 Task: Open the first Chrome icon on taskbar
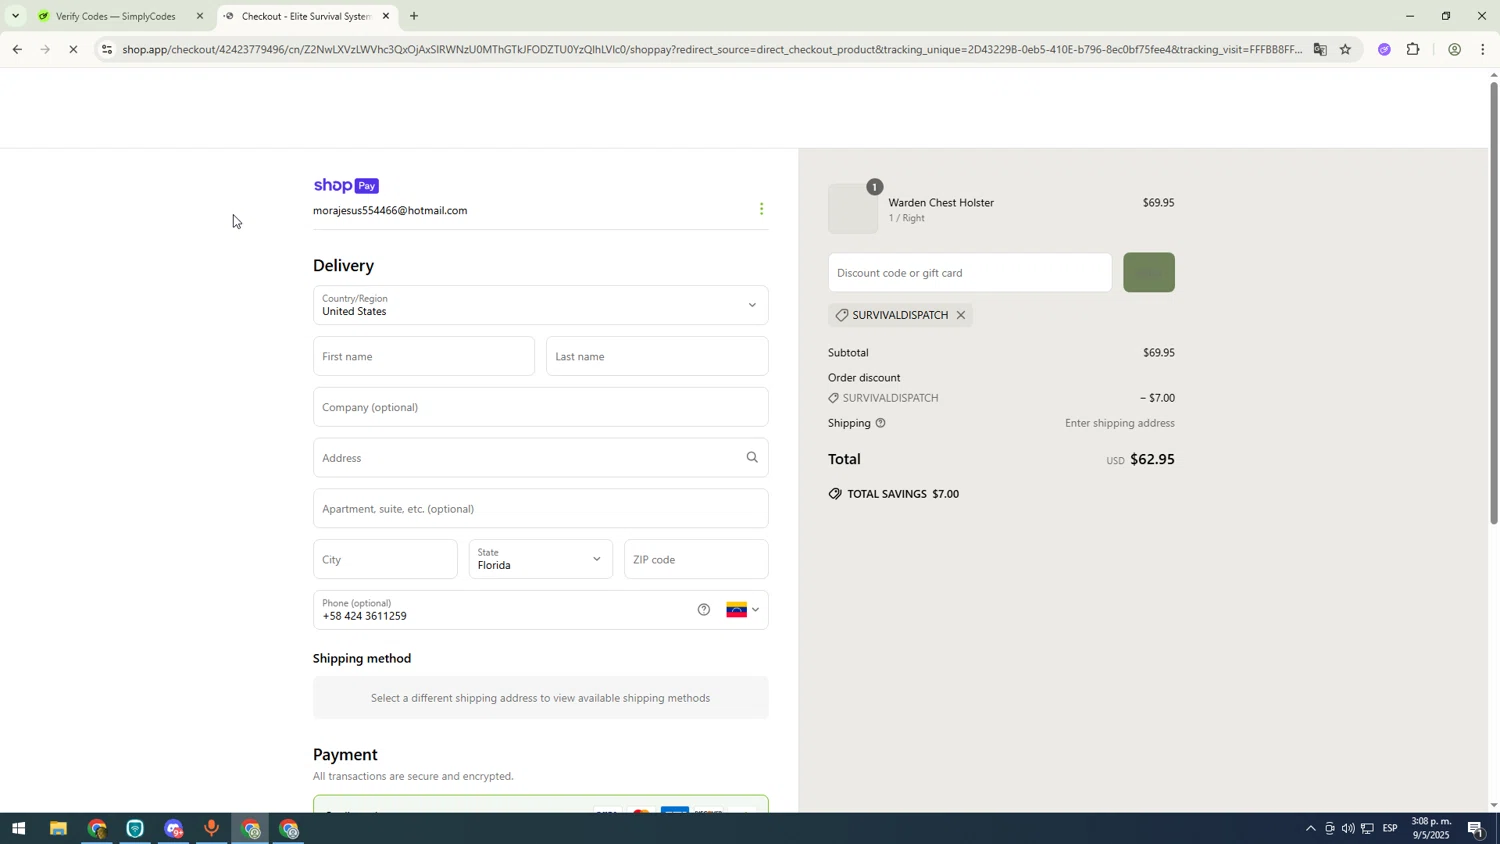click(97, 829)
